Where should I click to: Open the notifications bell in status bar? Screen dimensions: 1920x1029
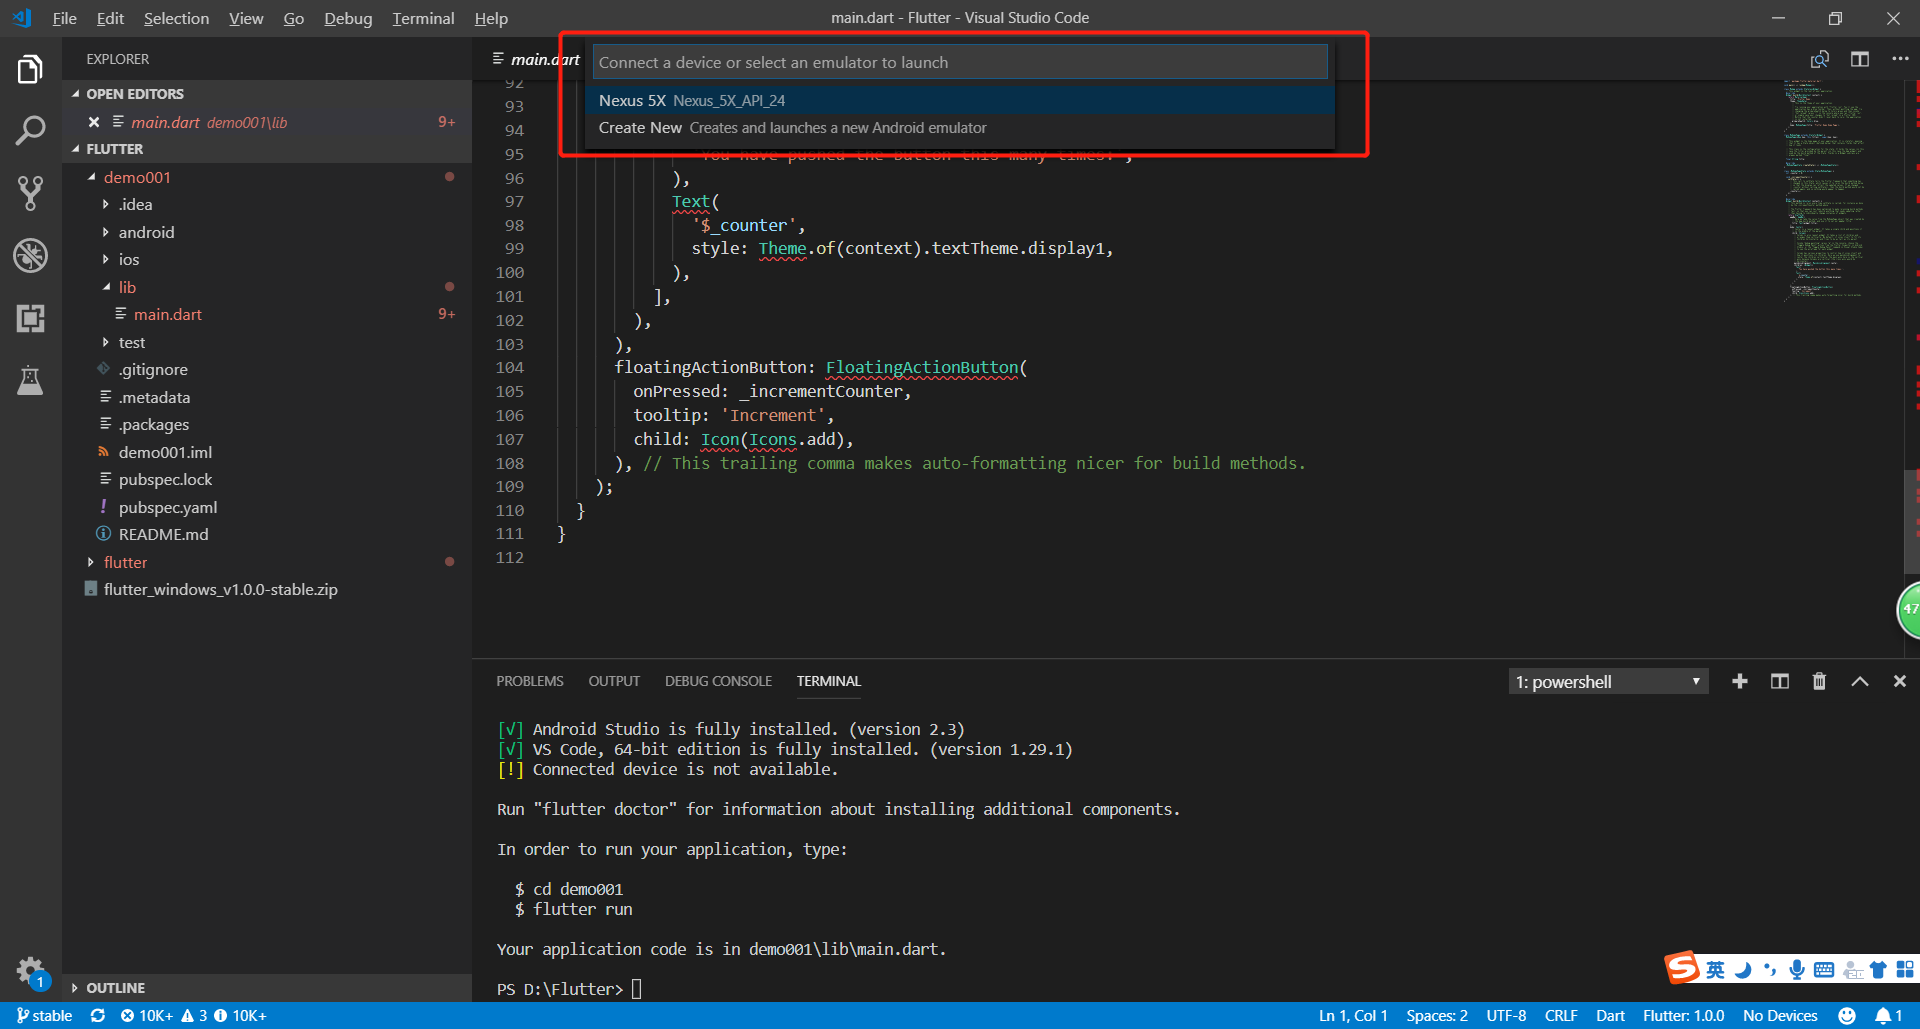1889,1015
